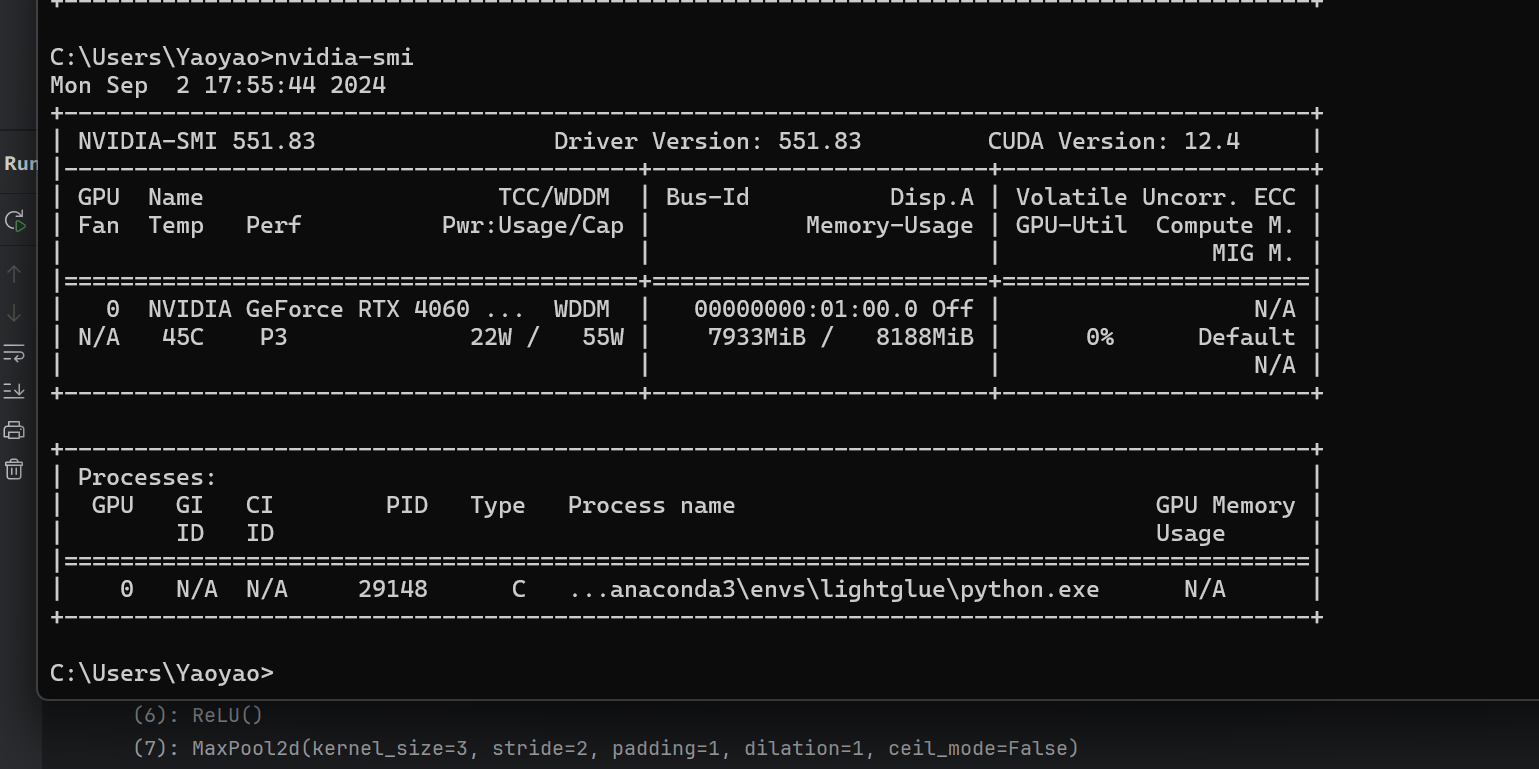Clear console with the trash icon
Image resolution: width=1539 pixels, height=769 pixels.
pos(14,469)
